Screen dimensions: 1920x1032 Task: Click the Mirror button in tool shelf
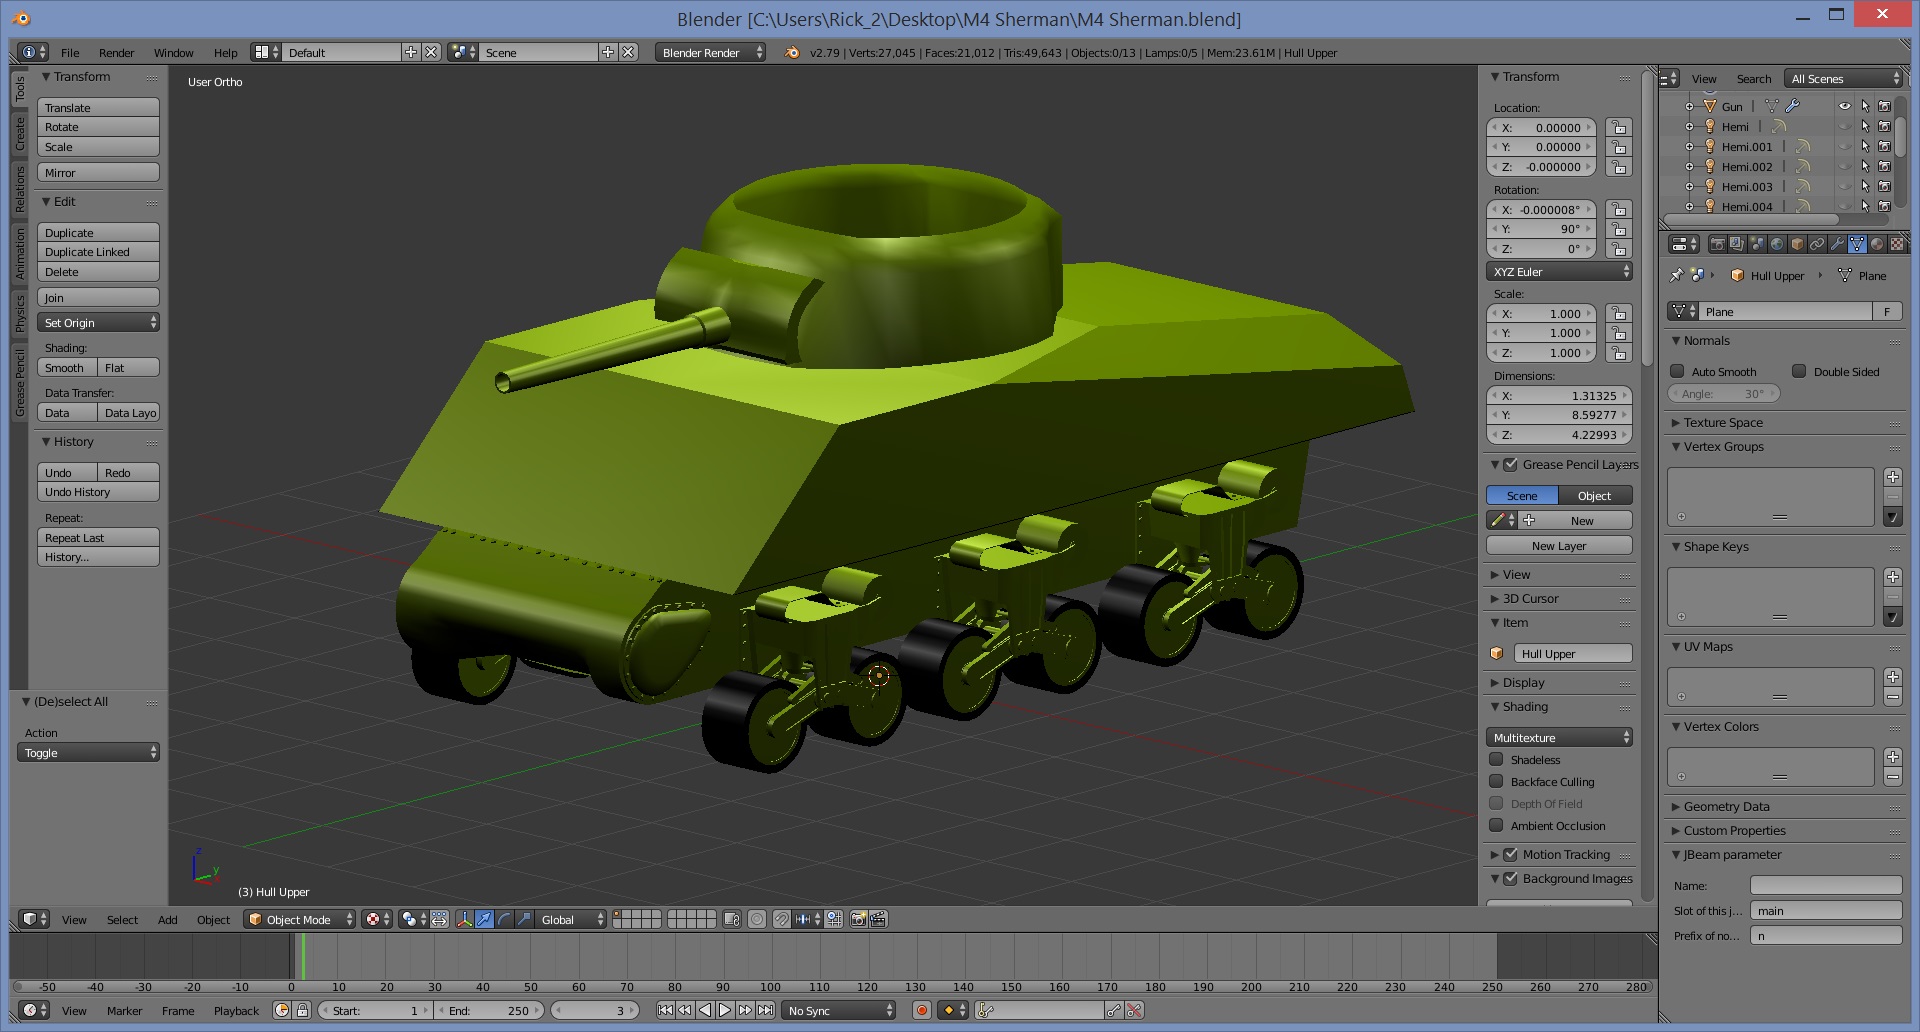coord(98,172)
